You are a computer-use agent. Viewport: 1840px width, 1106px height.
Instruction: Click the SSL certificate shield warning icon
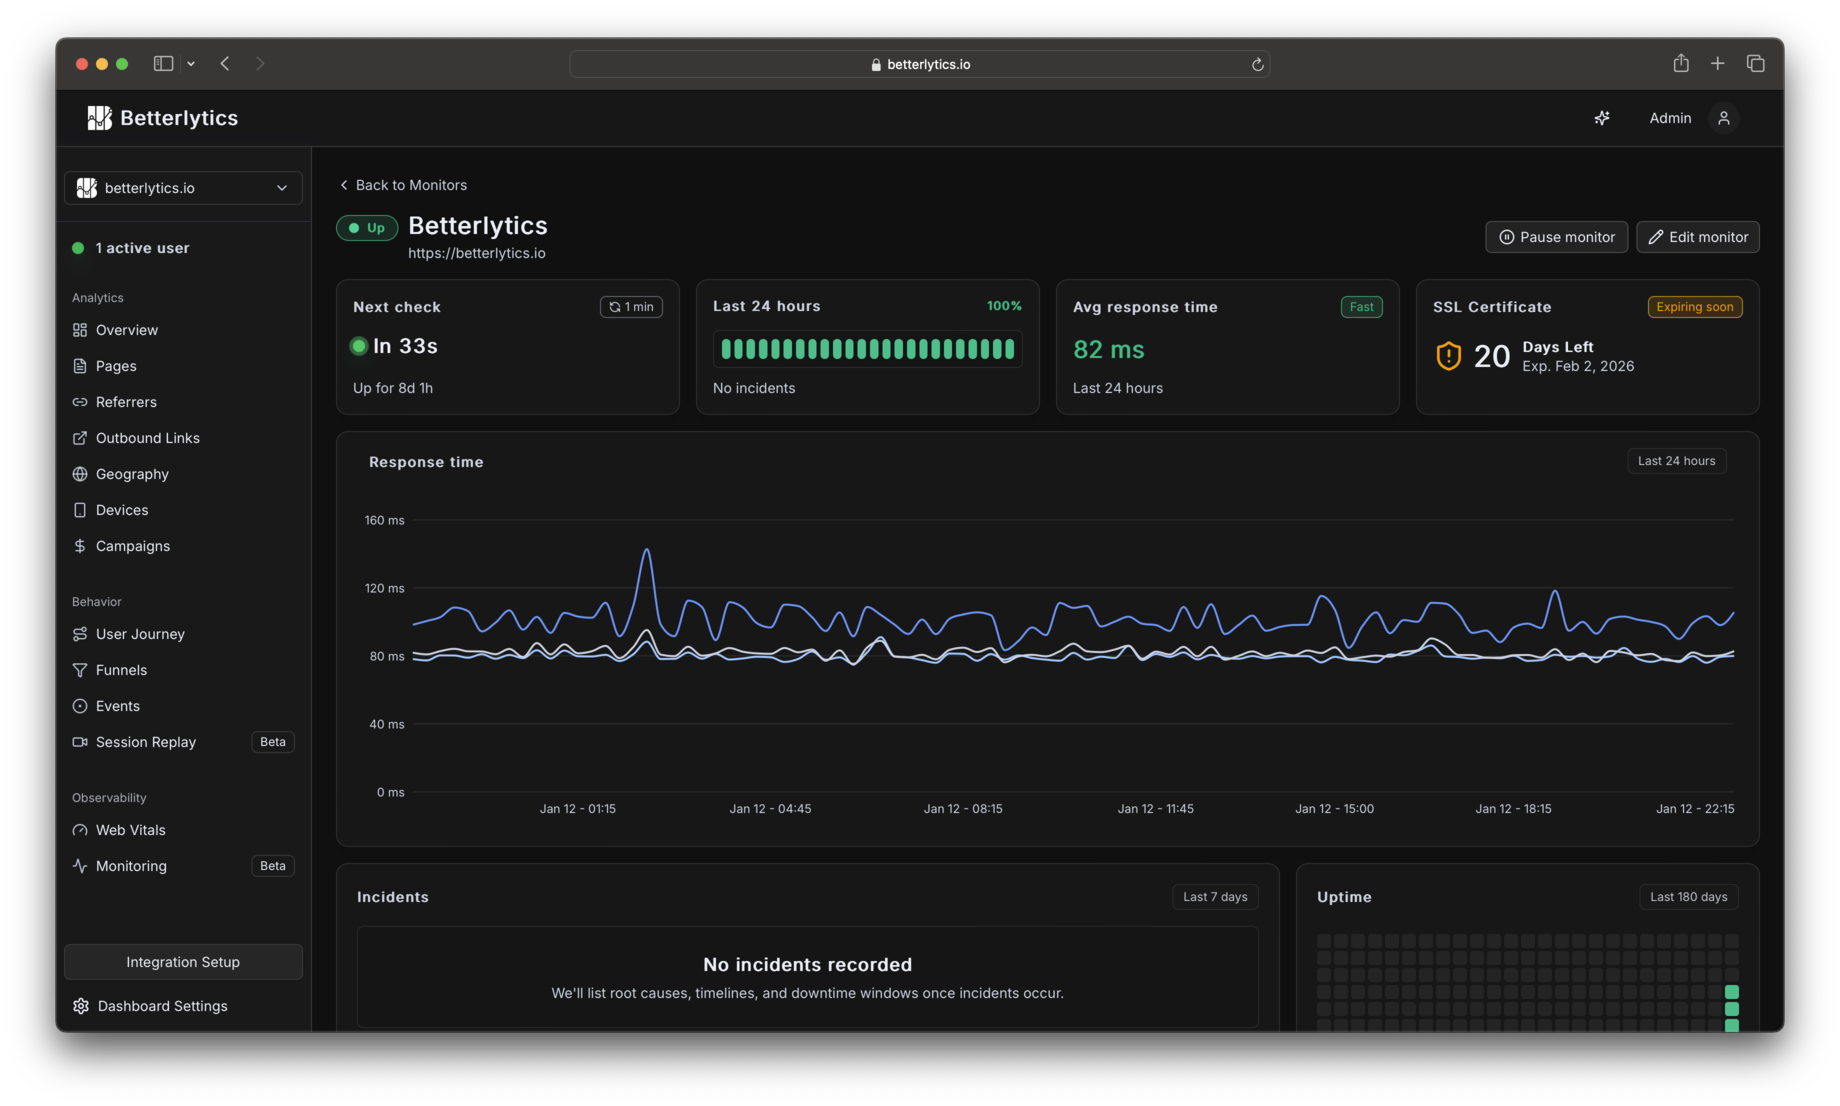coord(1448,356)
